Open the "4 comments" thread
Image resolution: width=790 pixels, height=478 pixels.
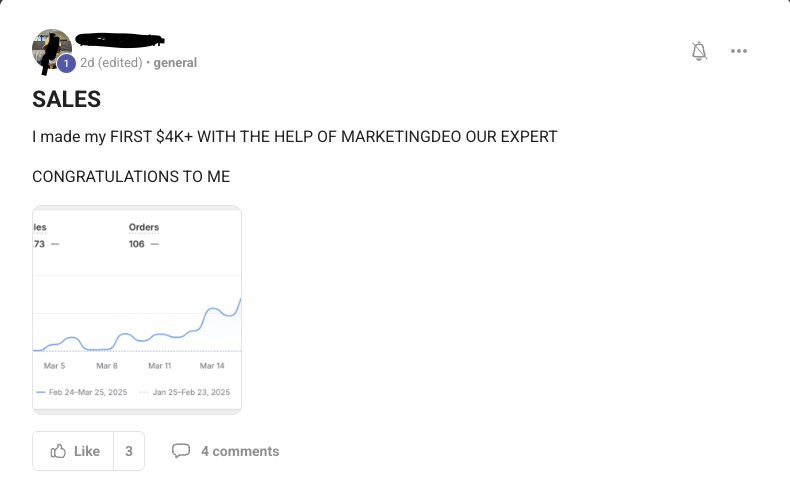[x=240, y=451]
